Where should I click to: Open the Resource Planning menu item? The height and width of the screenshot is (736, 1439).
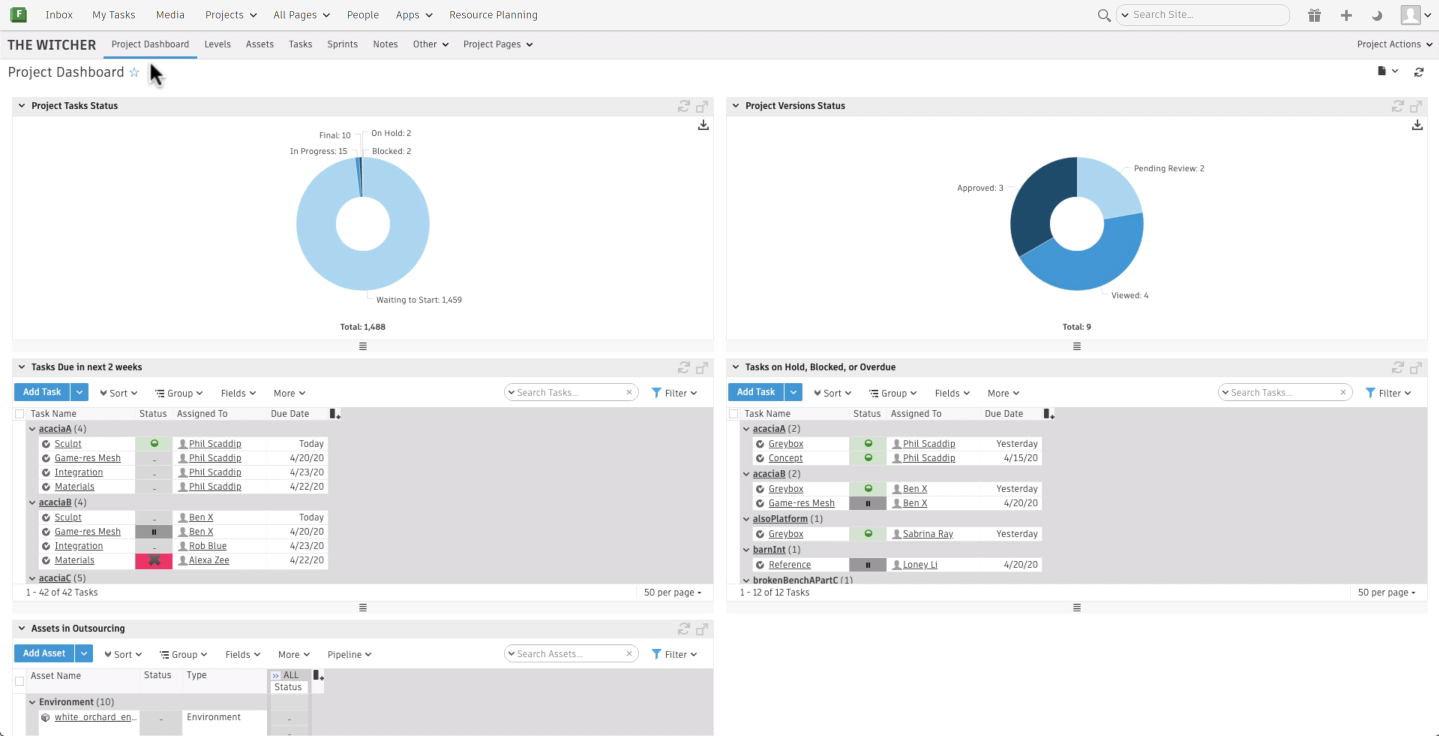(x=493, y=15)
